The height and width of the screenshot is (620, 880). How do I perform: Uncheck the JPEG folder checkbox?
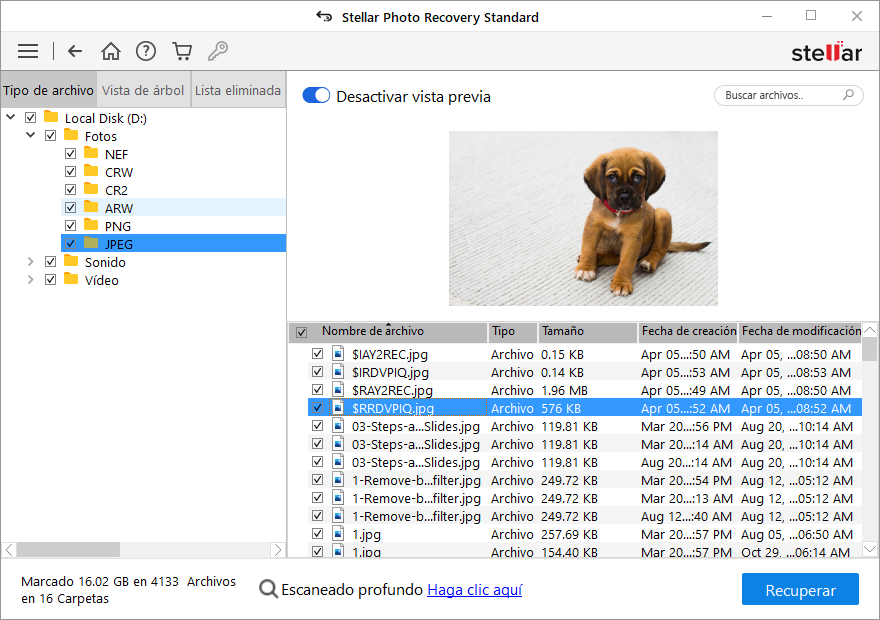pos(70,244)
